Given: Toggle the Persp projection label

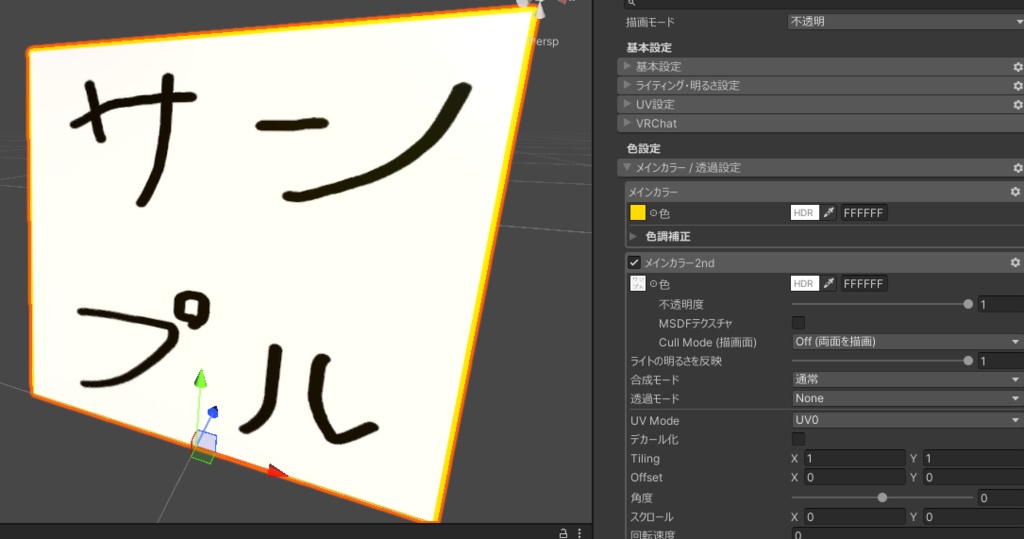Looking at the screenshot, I should (545, 41).
